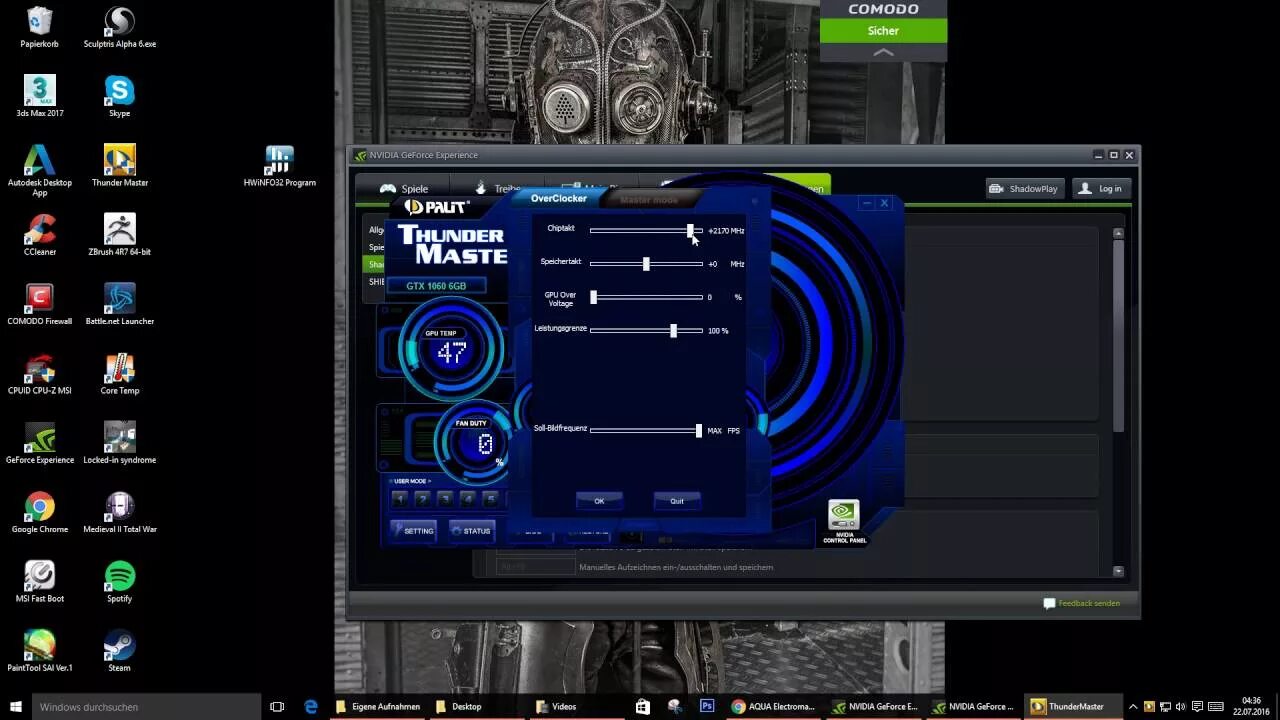Launch Steam from the desktop

pyautogui.click(x=120, y=651)
